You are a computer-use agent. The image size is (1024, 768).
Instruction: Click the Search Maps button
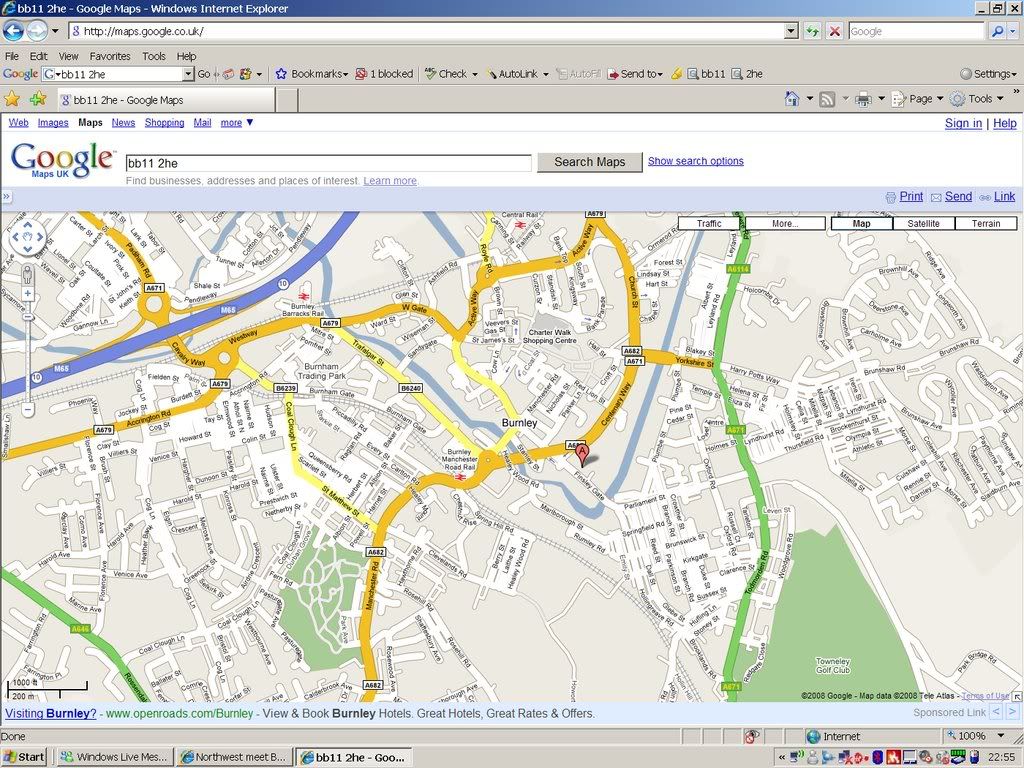tap(590, 162)
